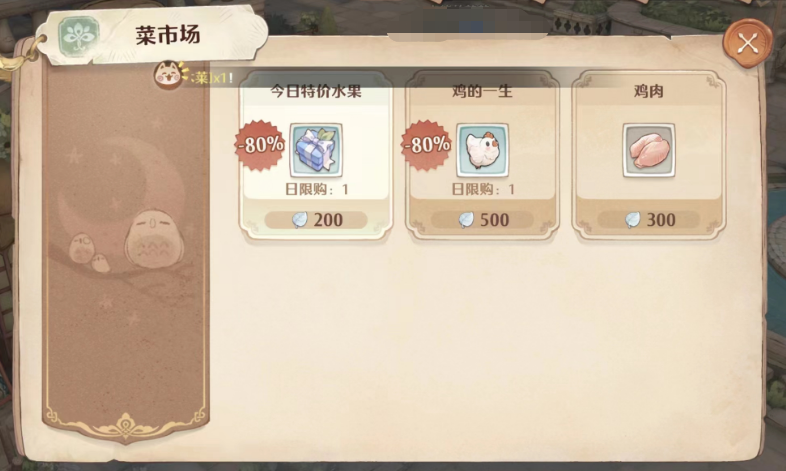This screenshot has width=786, height=471.
Task: Buy 鸡的一生 for 500
Action: point(482,220)
